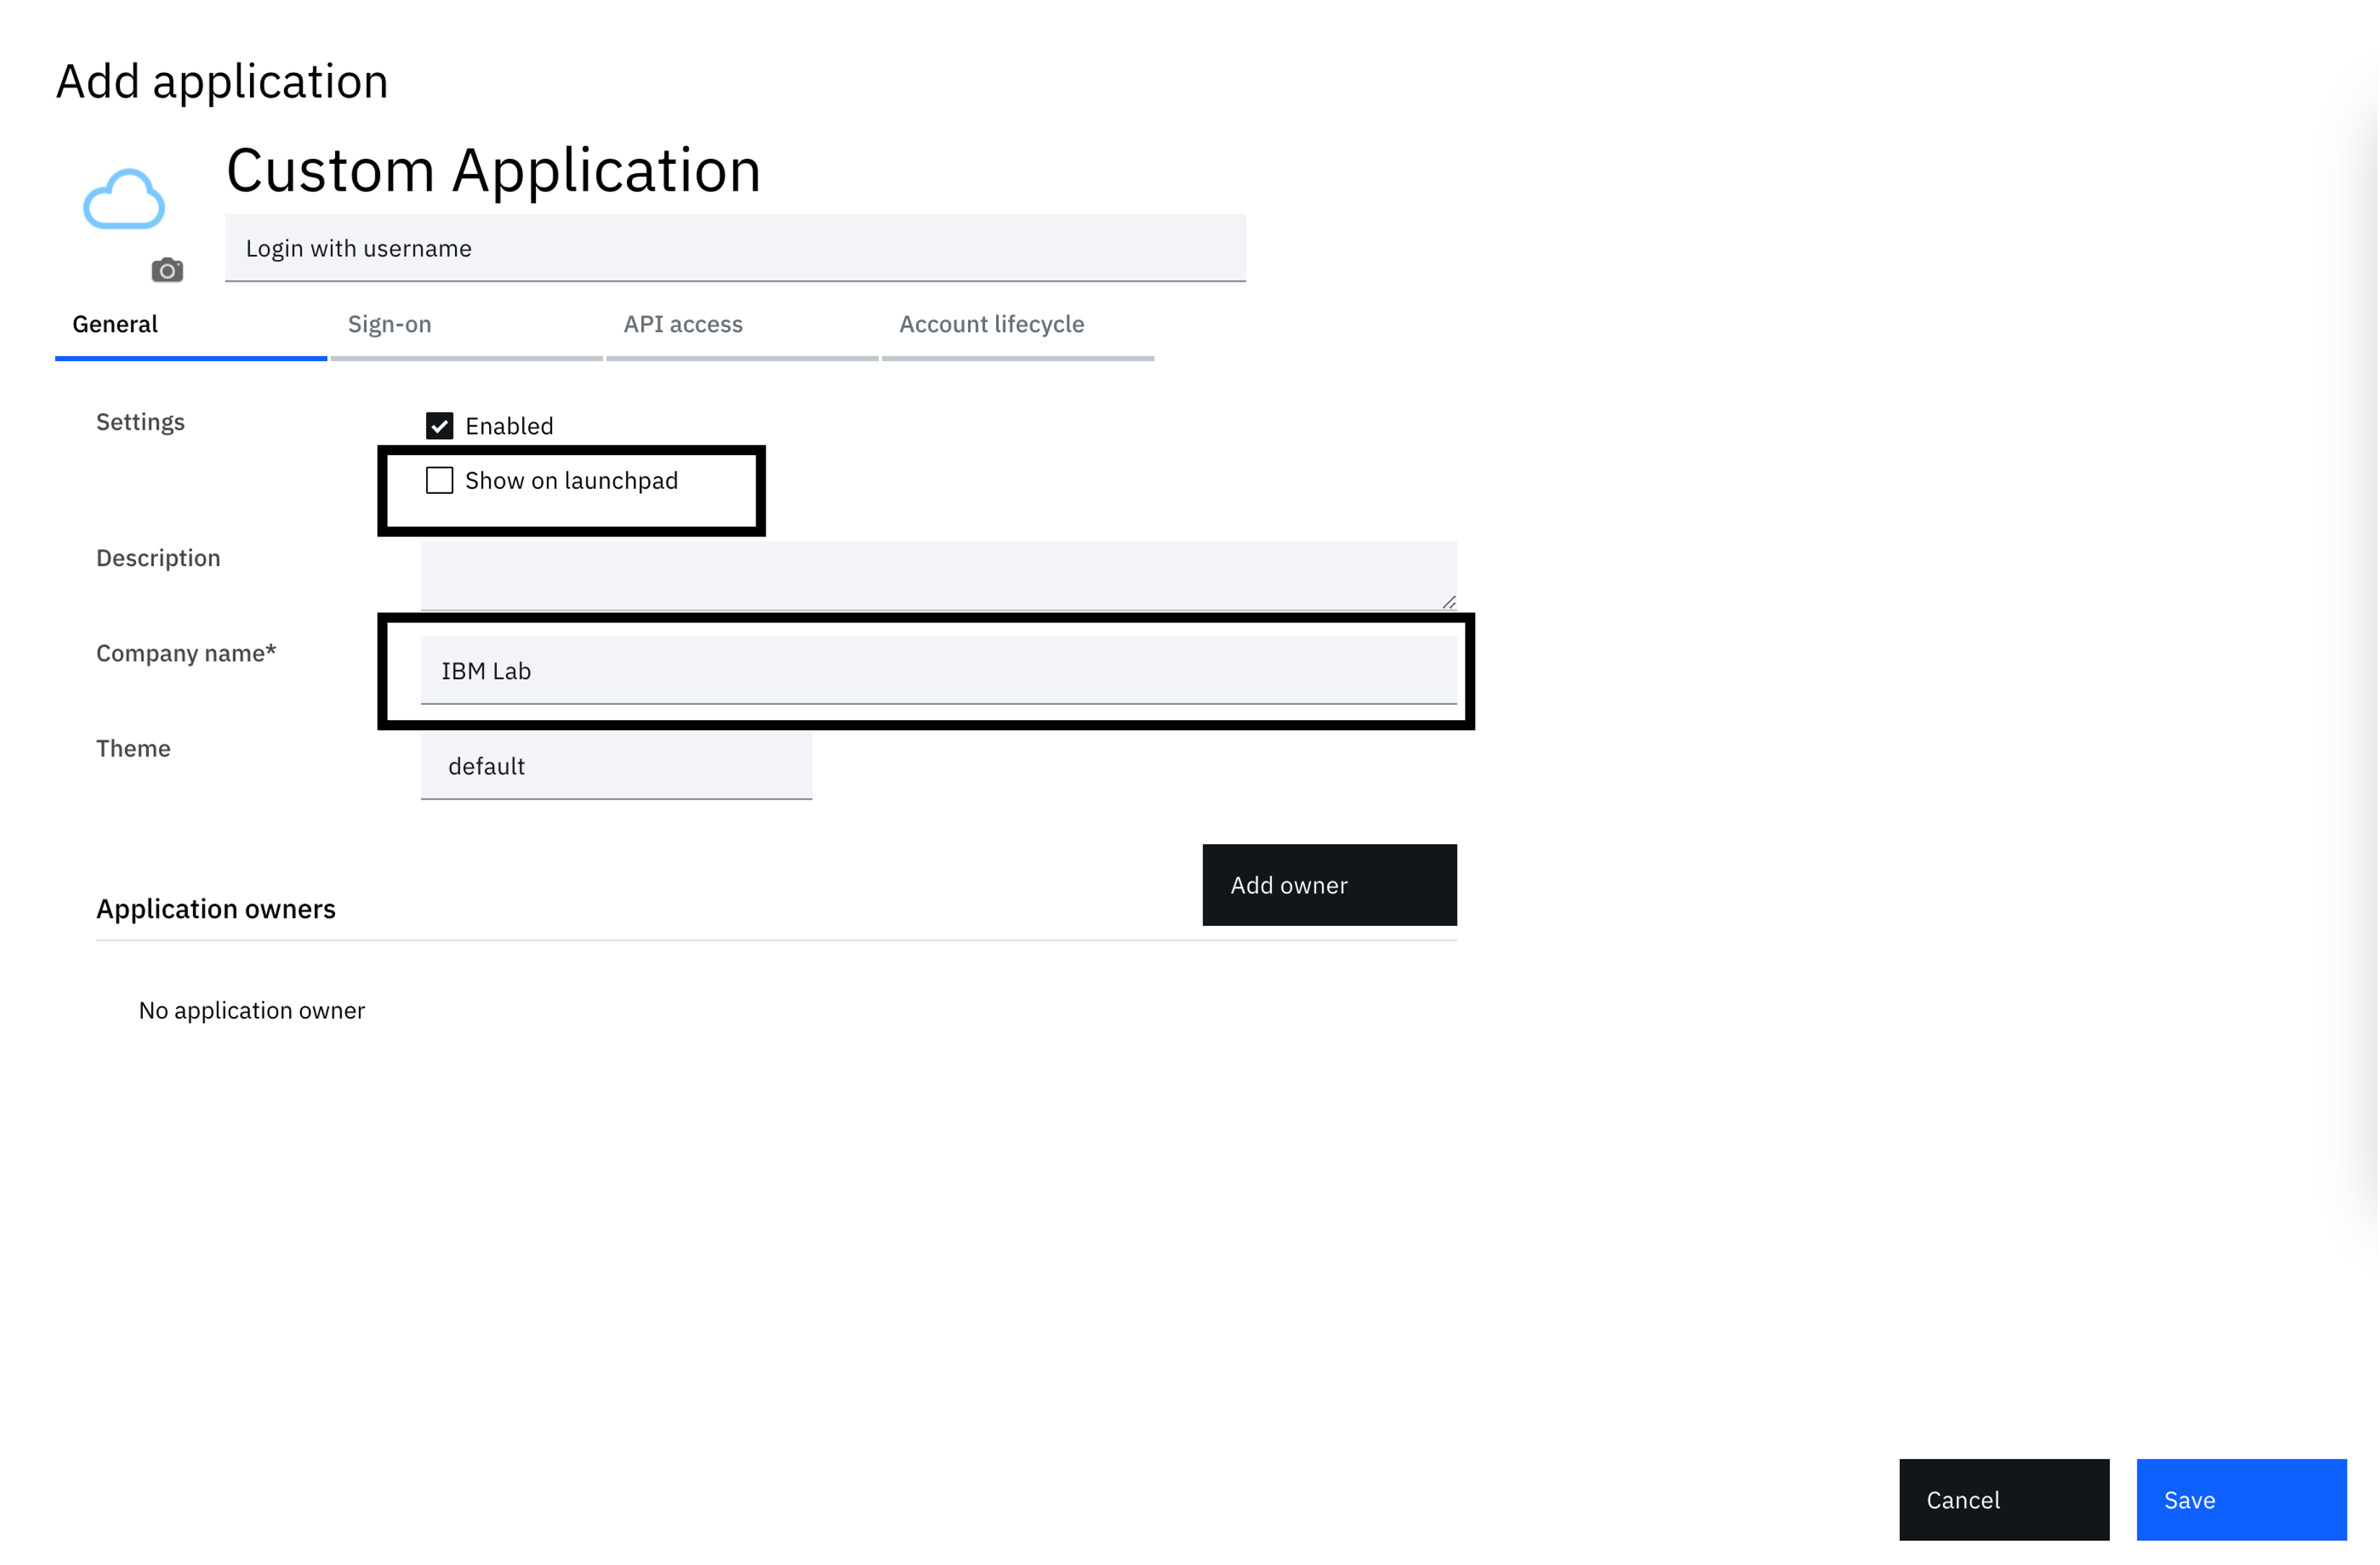Uncheck the Enabled checkbox
The width and height of the screenshot is (2380, 1565).
pos(440,426)
